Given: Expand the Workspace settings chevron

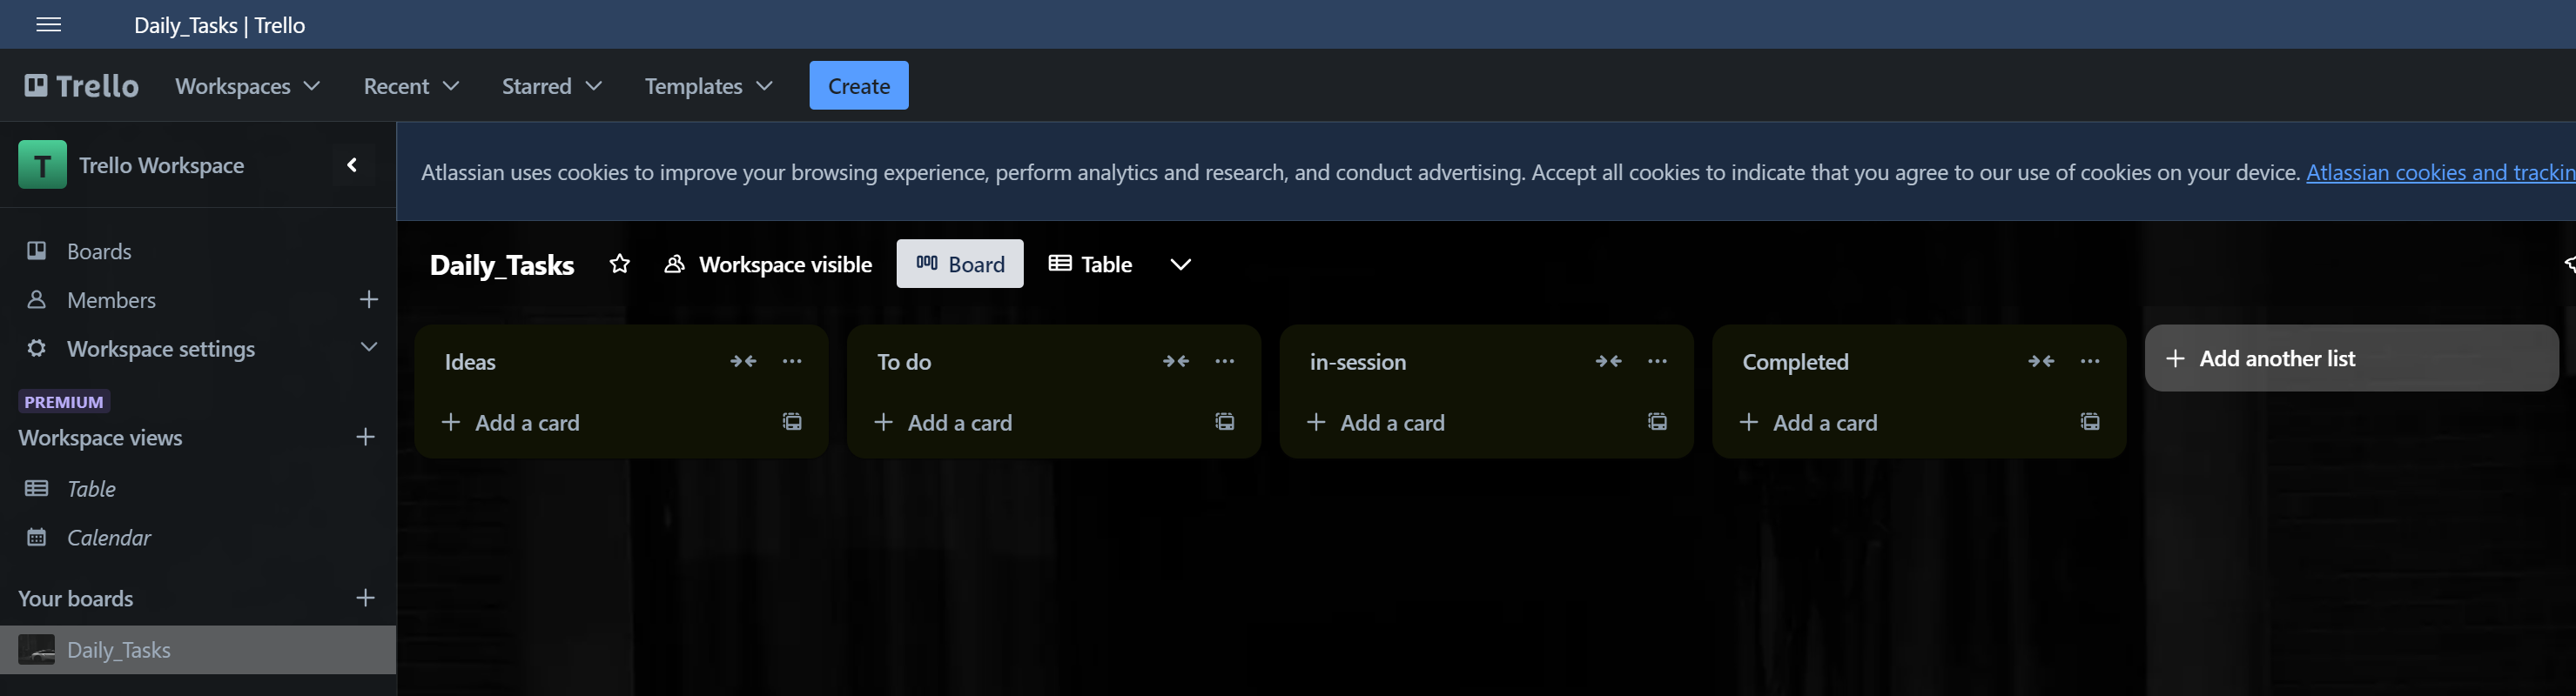Looking at the screenshot, I should [x=369, y=348].
